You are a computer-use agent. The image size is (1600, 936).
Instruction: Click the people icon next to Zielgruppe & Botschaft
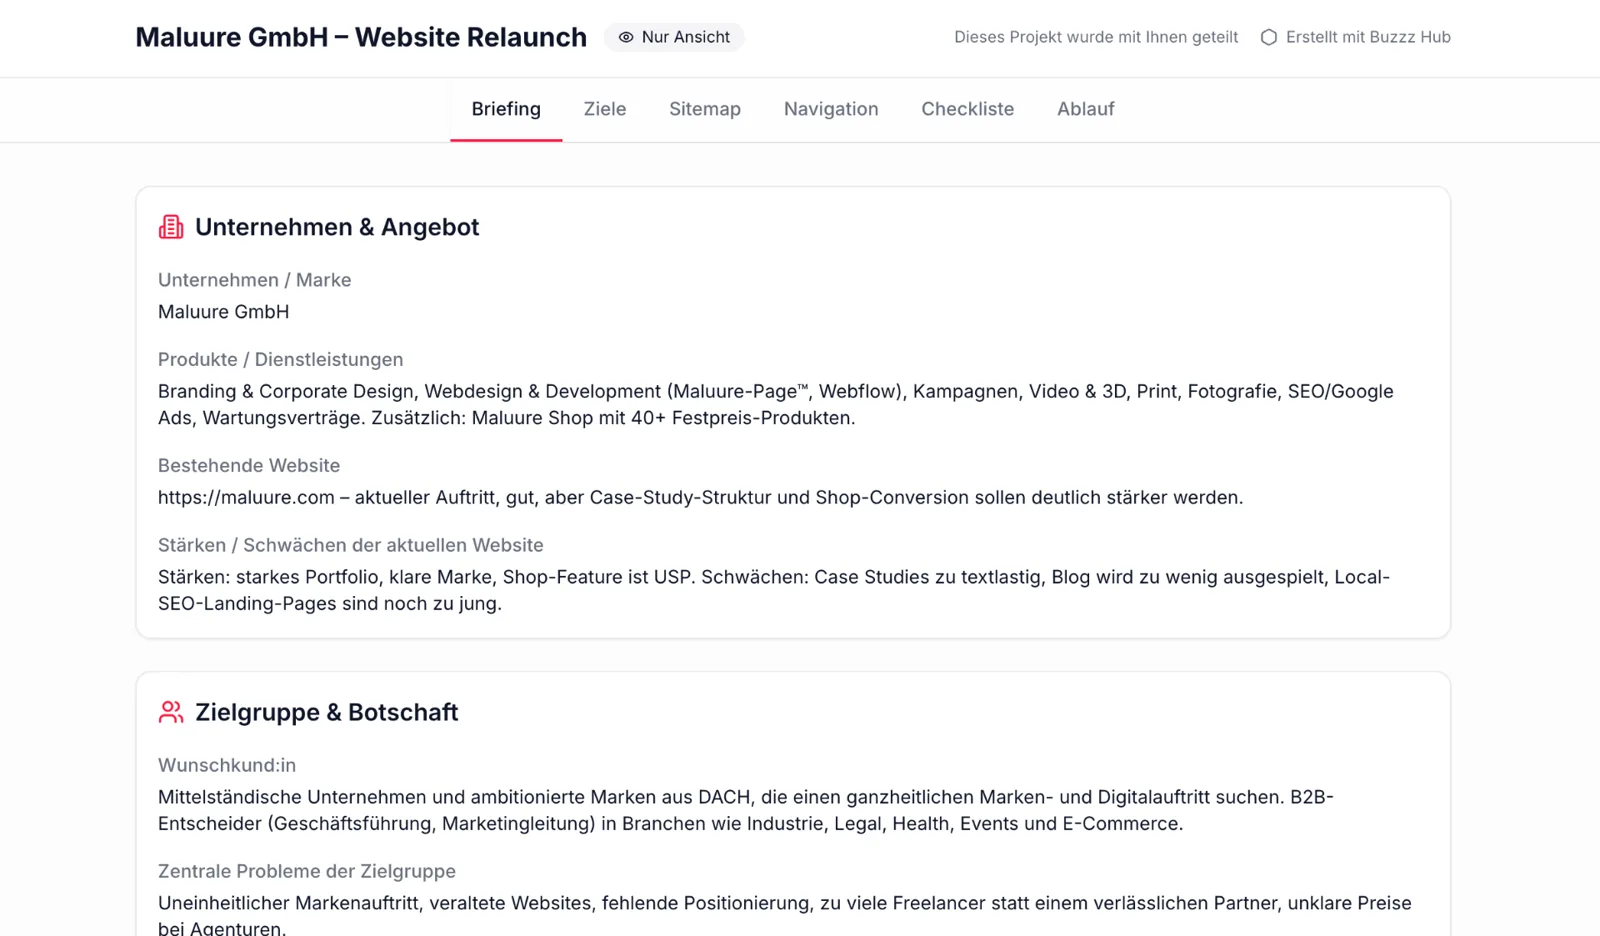171,712
